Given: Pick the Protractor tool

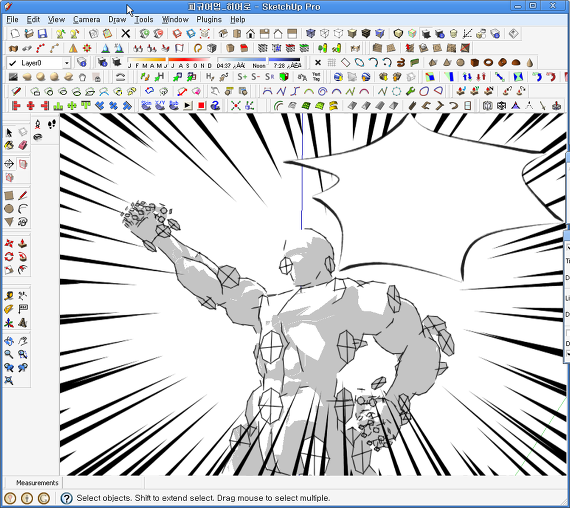Looking at the screenshot, I should tap(9, 309).
